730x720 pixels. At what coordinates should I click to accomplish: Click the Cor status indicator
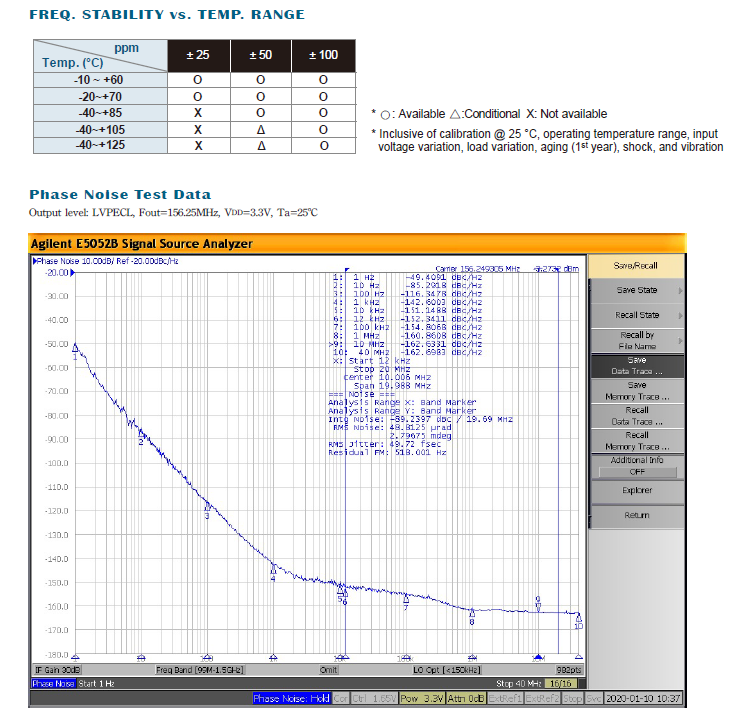click(340, 699)
